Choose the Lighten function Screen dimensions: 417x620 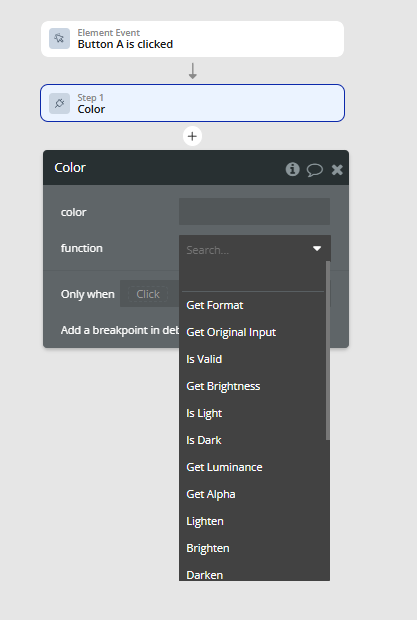205,521
